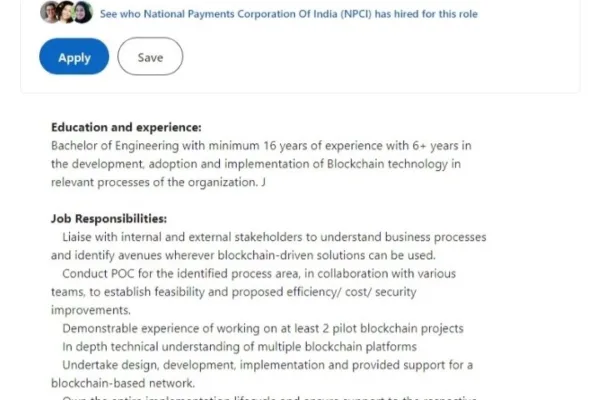Open the NPCI hired-for-this-role link
Screen dimensions: 600x400
coord(289,14)
